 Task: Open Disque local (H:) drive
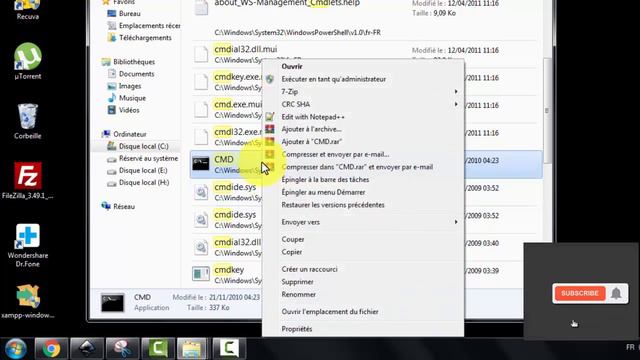click(144, 182)
